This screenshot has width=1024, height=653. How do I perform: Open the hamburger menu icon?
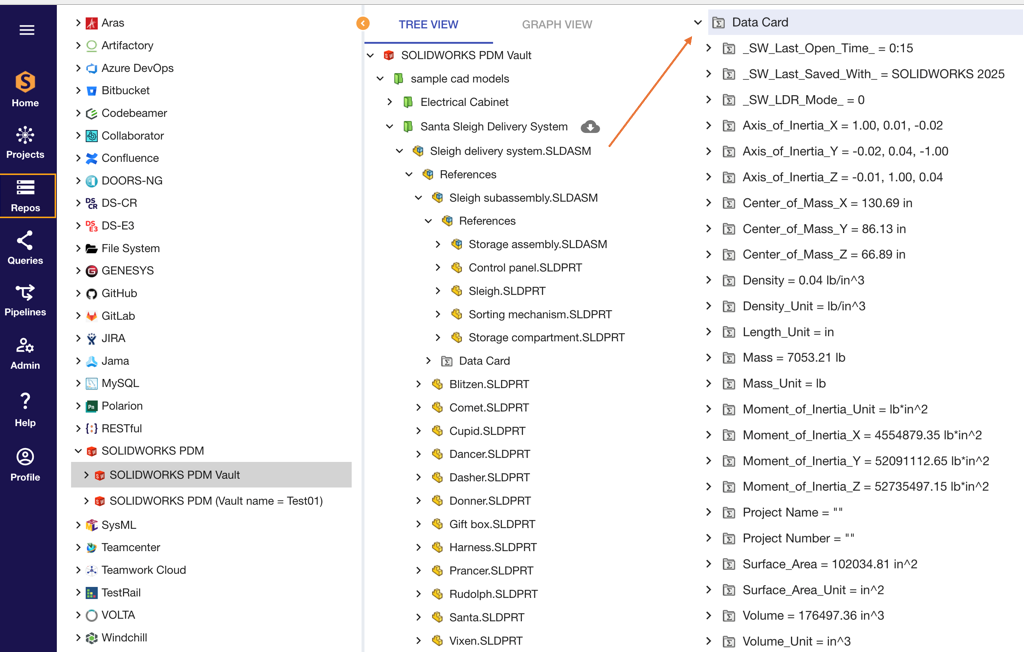(x=27, y=30)
